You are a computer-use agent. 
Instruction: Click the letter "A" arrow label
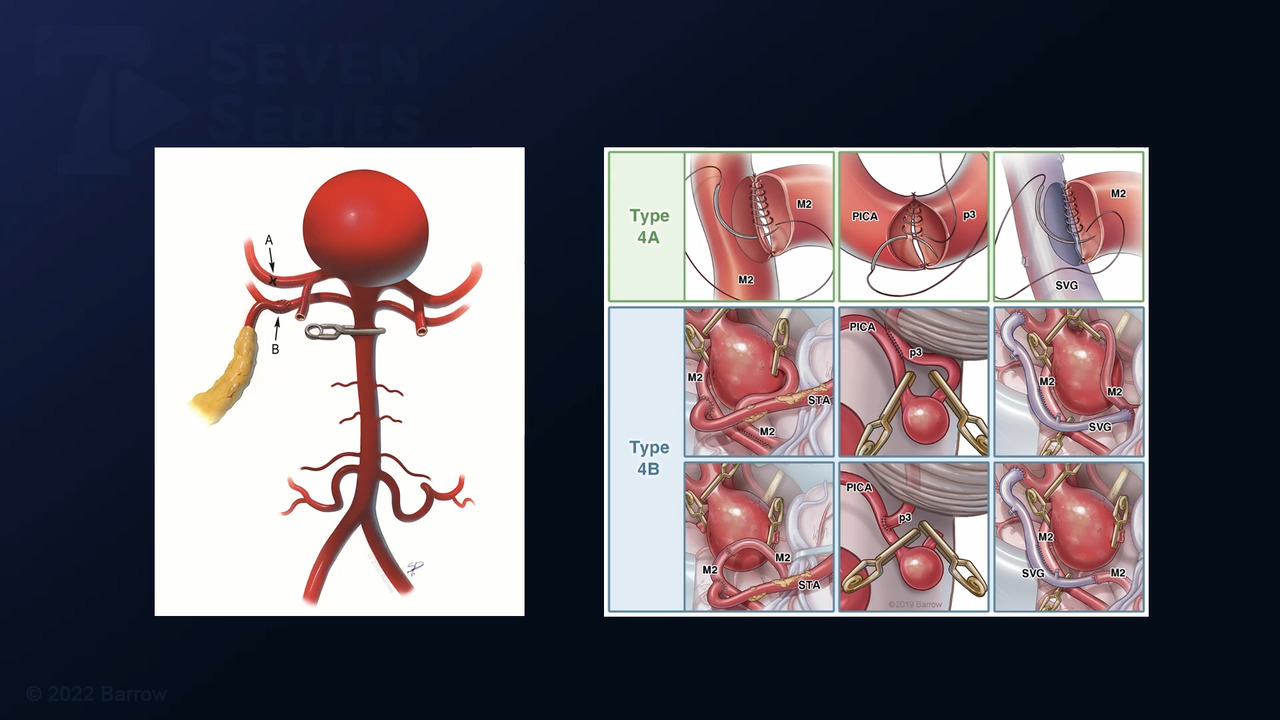[x=269, y=240]
